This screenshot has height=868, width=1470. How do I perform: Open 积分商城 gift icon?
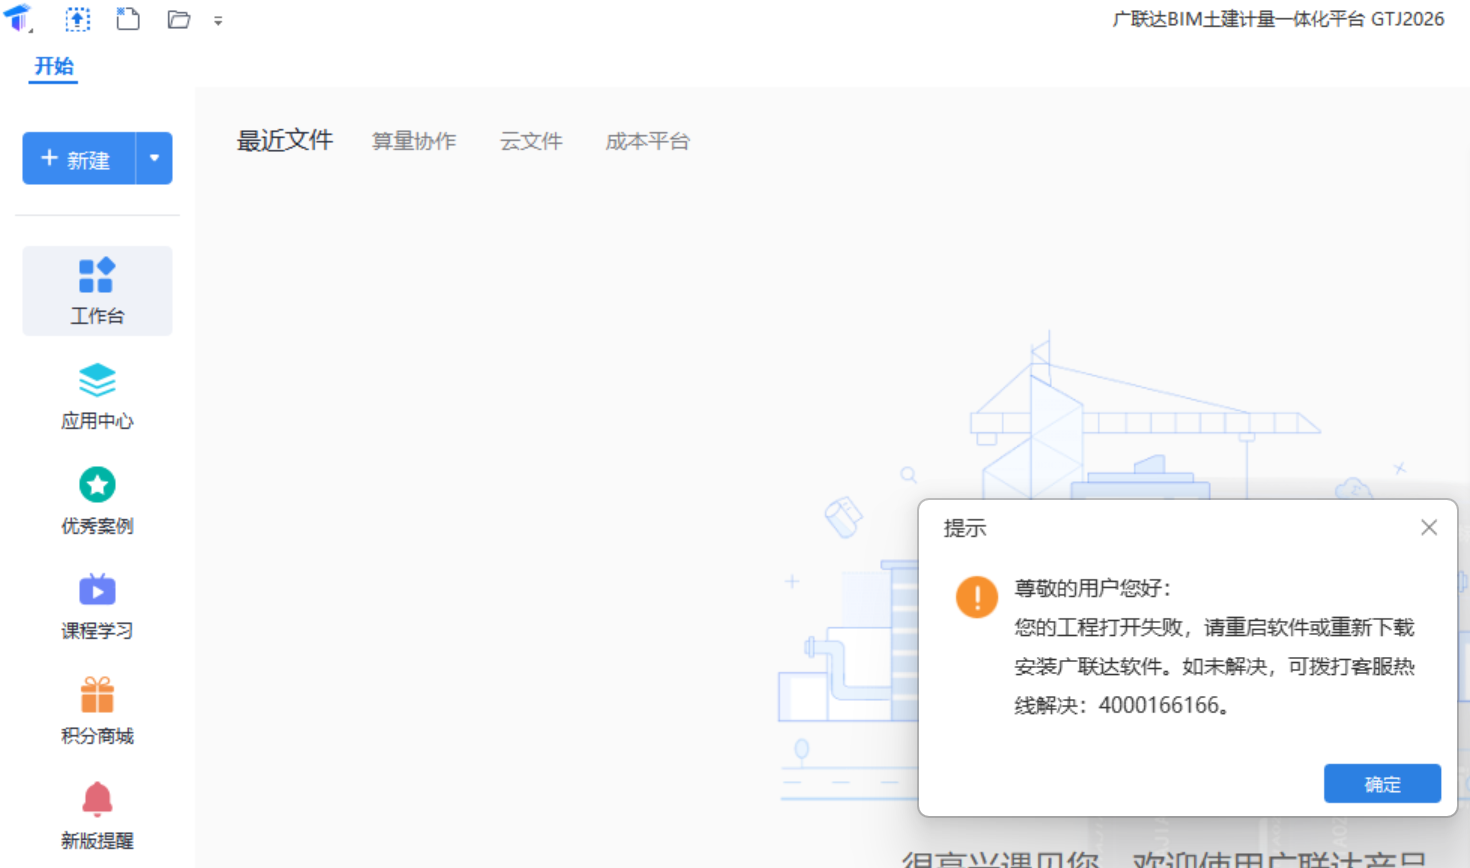click(x=97, y=695)
